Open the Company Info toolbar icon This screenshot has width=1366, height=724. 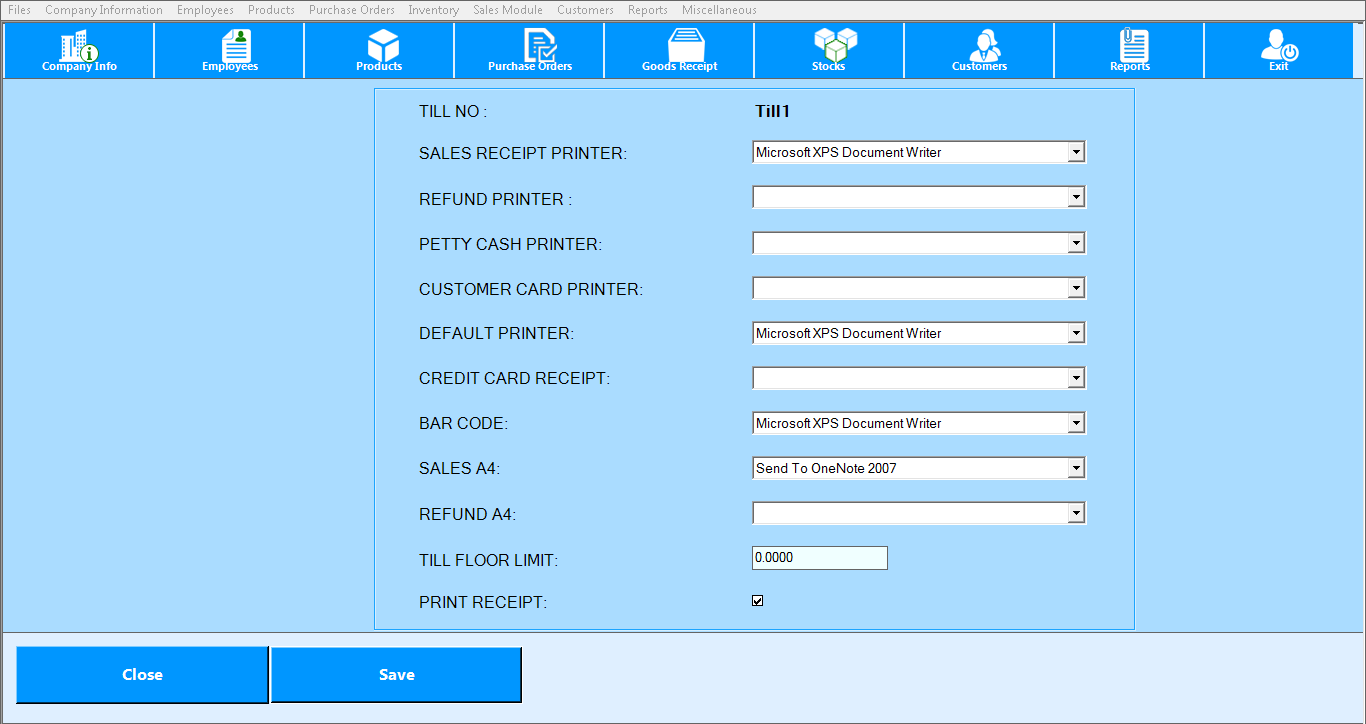tap(79, 50)
